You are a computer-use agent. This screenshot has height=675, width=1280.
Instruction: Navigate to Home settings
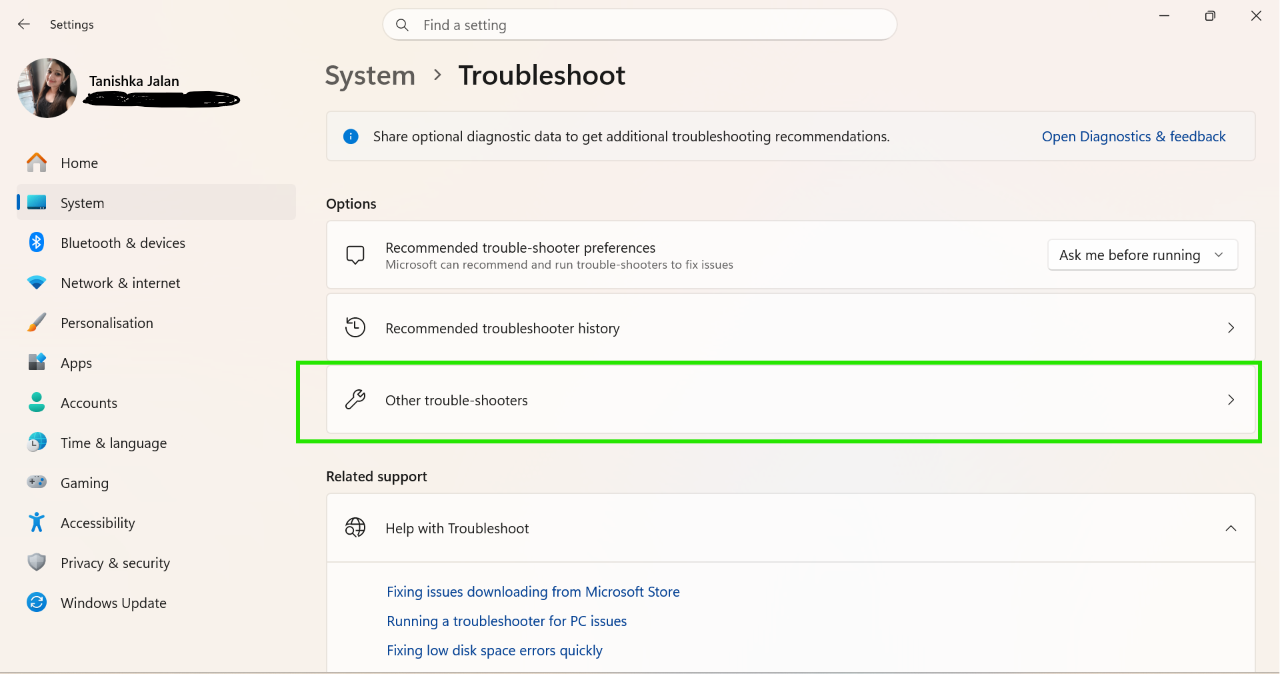click(x=156, y=163)
